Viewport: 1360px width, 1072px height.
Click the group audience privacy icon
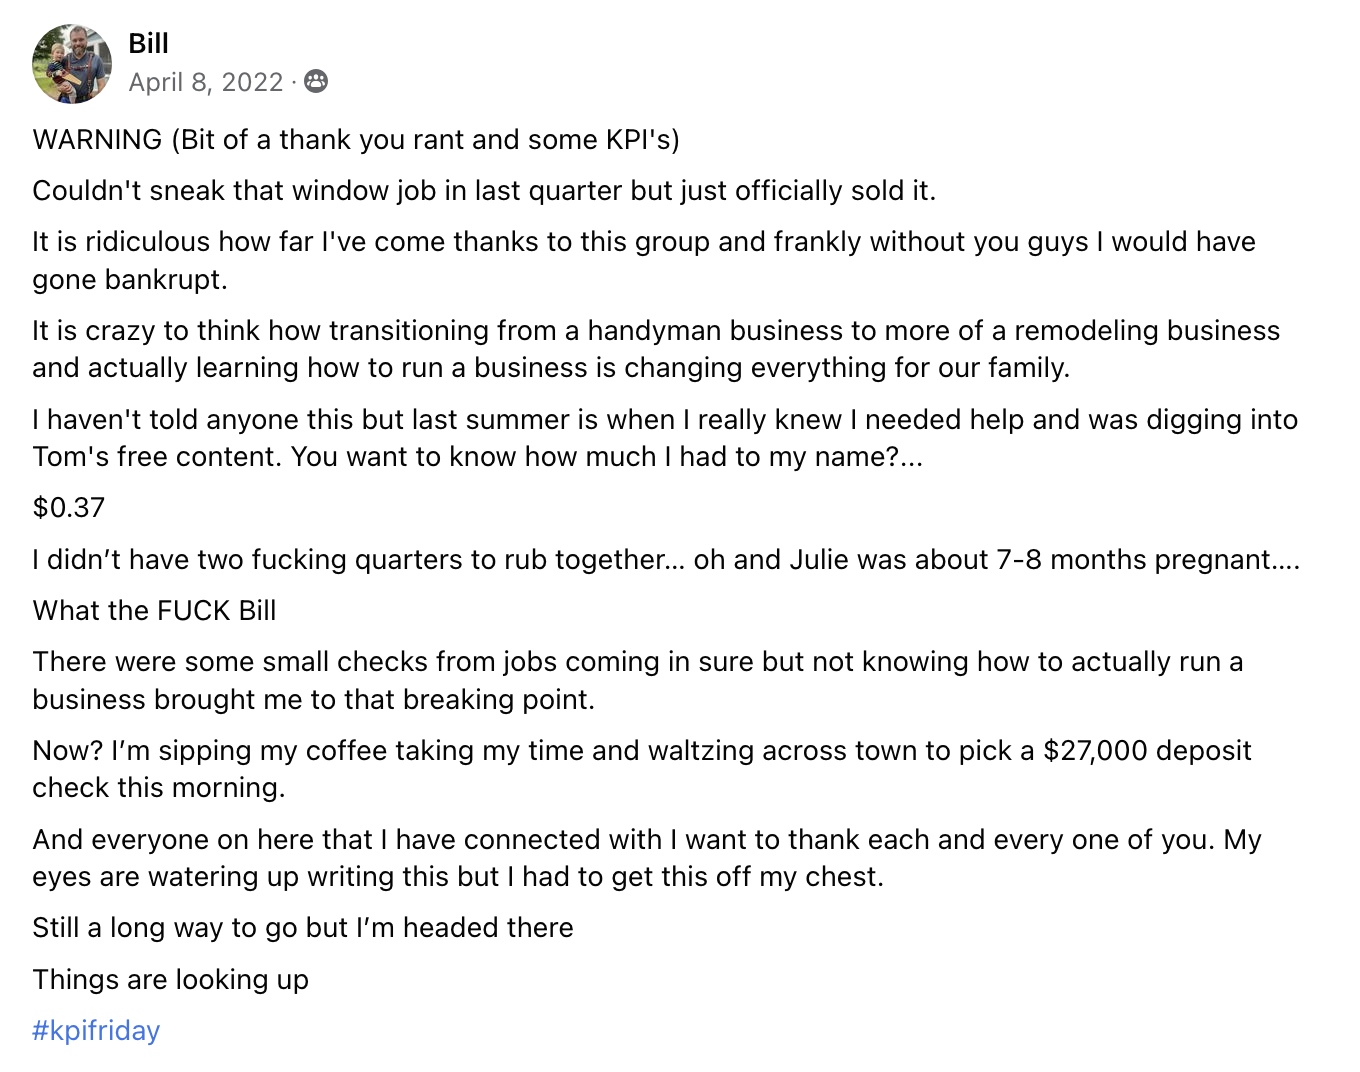tap(316, 82)
